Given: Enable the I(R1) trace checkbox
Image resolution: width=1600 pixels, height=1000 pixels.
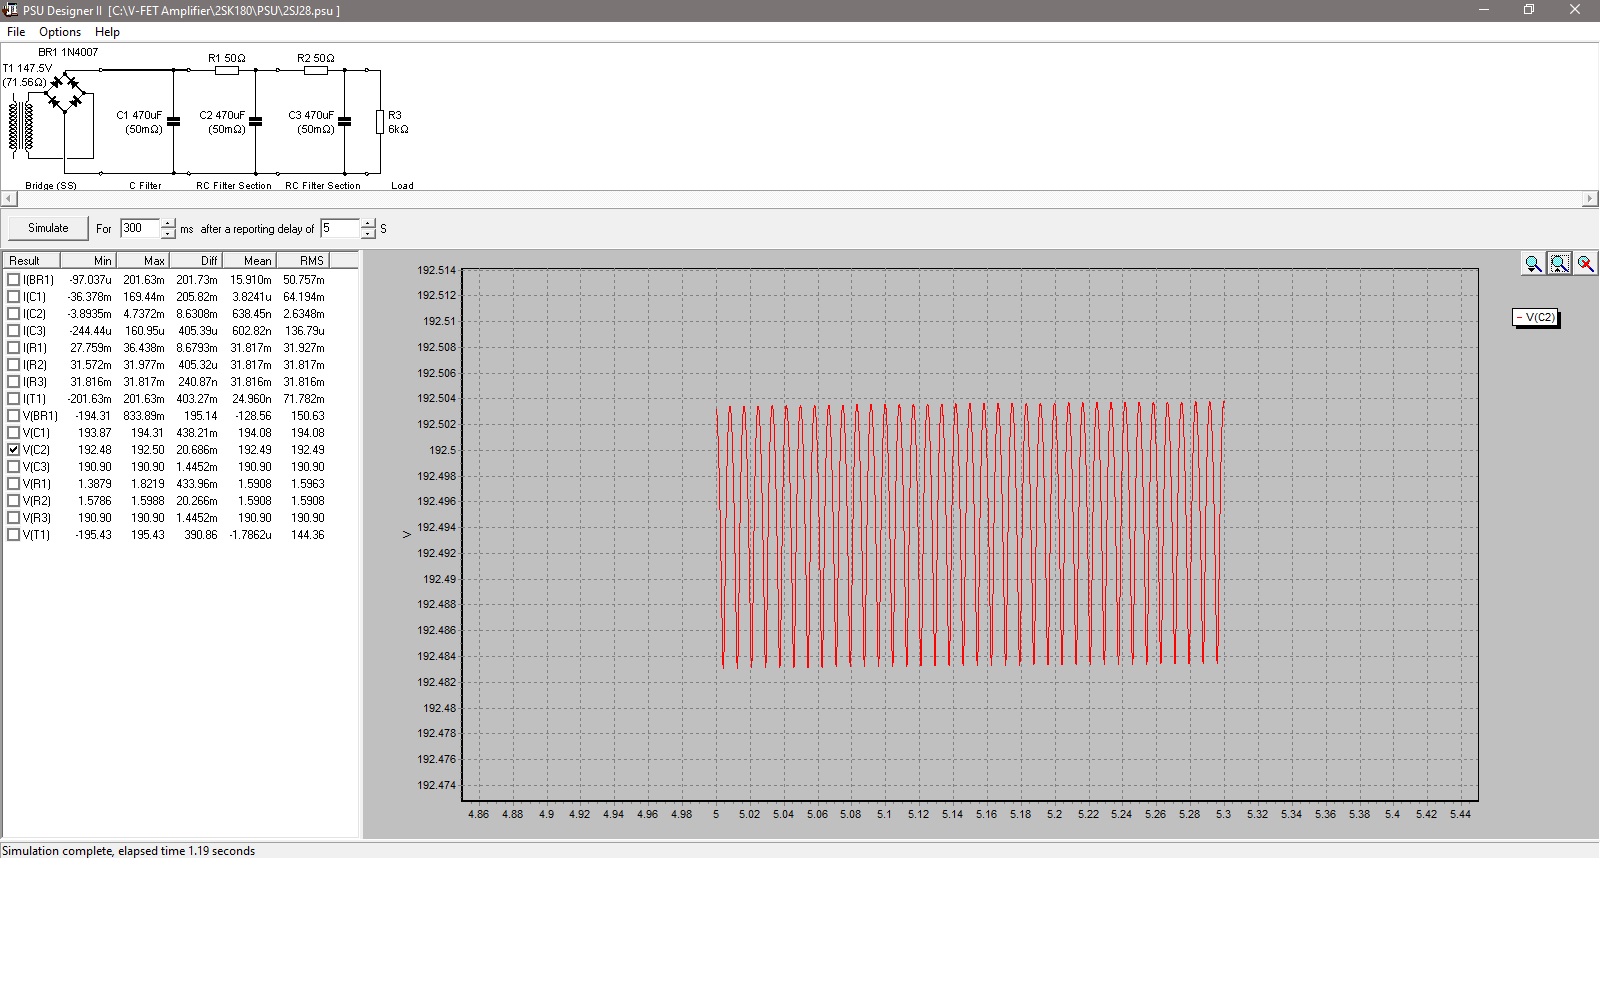Looking at the screenshot, I should pos(14,348).
